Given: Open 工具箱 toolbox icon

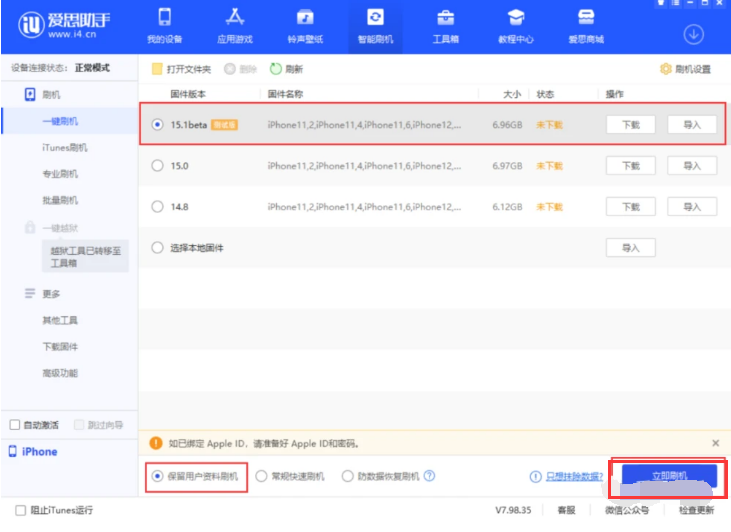Looking at the screenshot, I should point(445,18).
